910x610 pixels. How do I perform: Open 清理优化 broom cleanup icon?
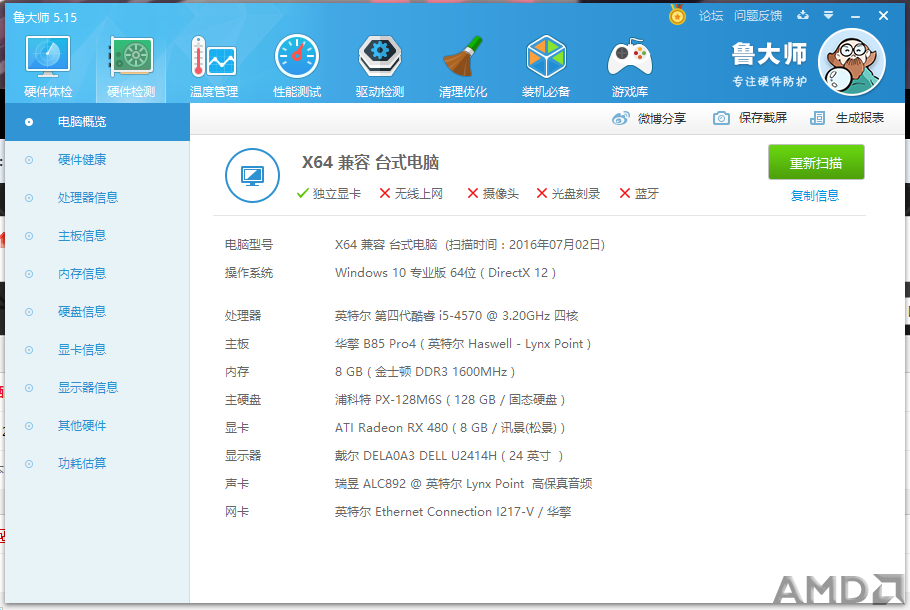click(463, 56)
